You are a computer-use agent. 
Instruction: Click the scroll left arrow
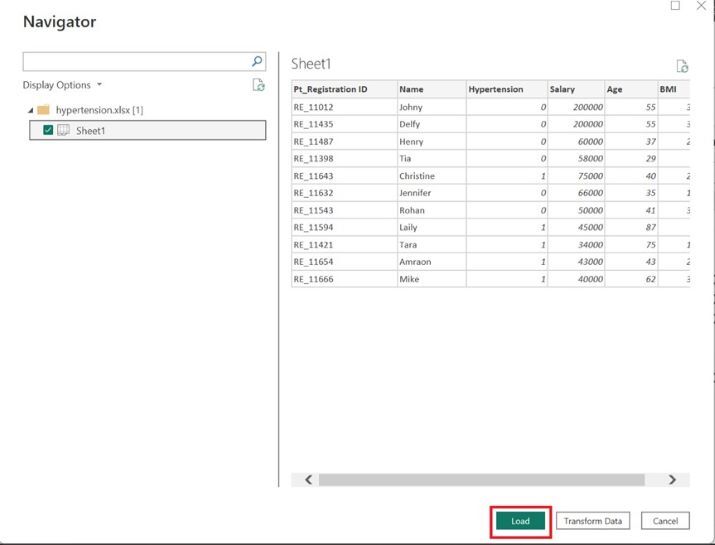pos(309,480)
